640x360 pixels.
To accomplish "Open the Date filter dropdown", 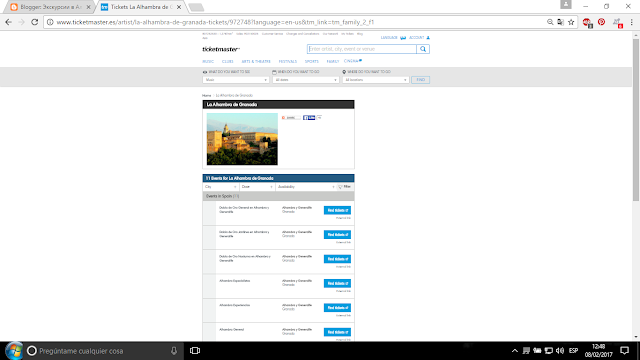I will pos(257,187).
